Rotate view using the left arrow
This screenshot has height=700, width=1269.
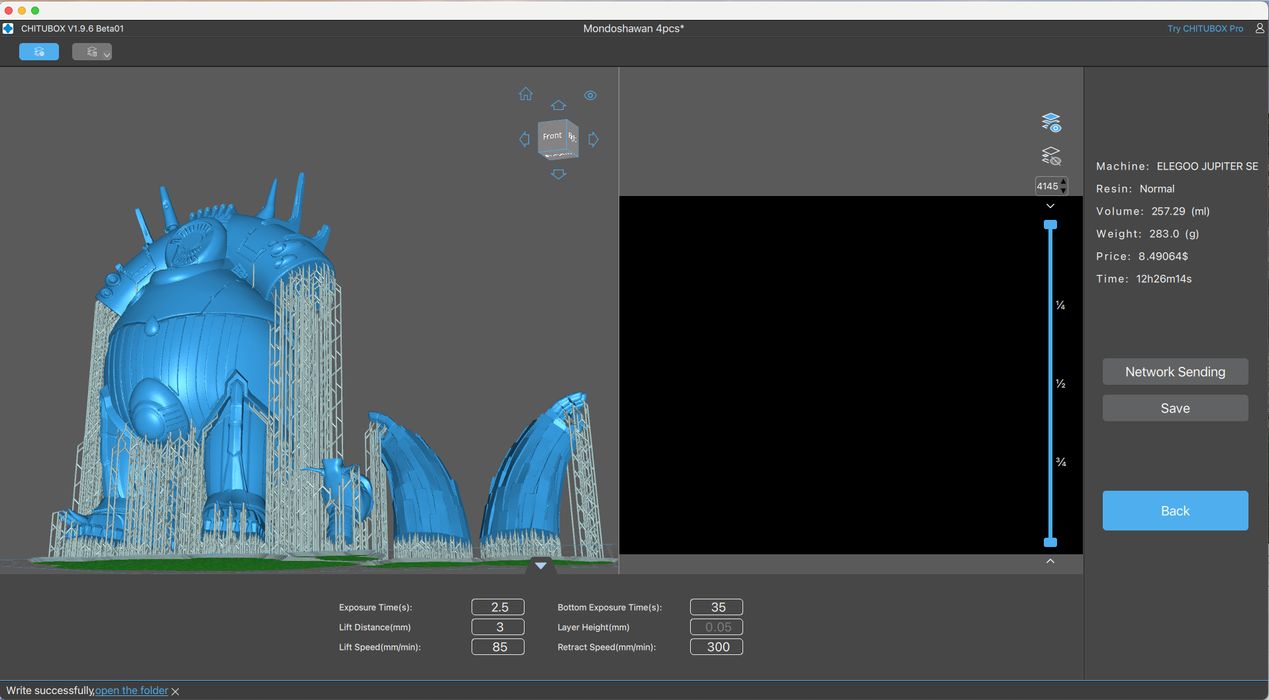coord(524,139)
